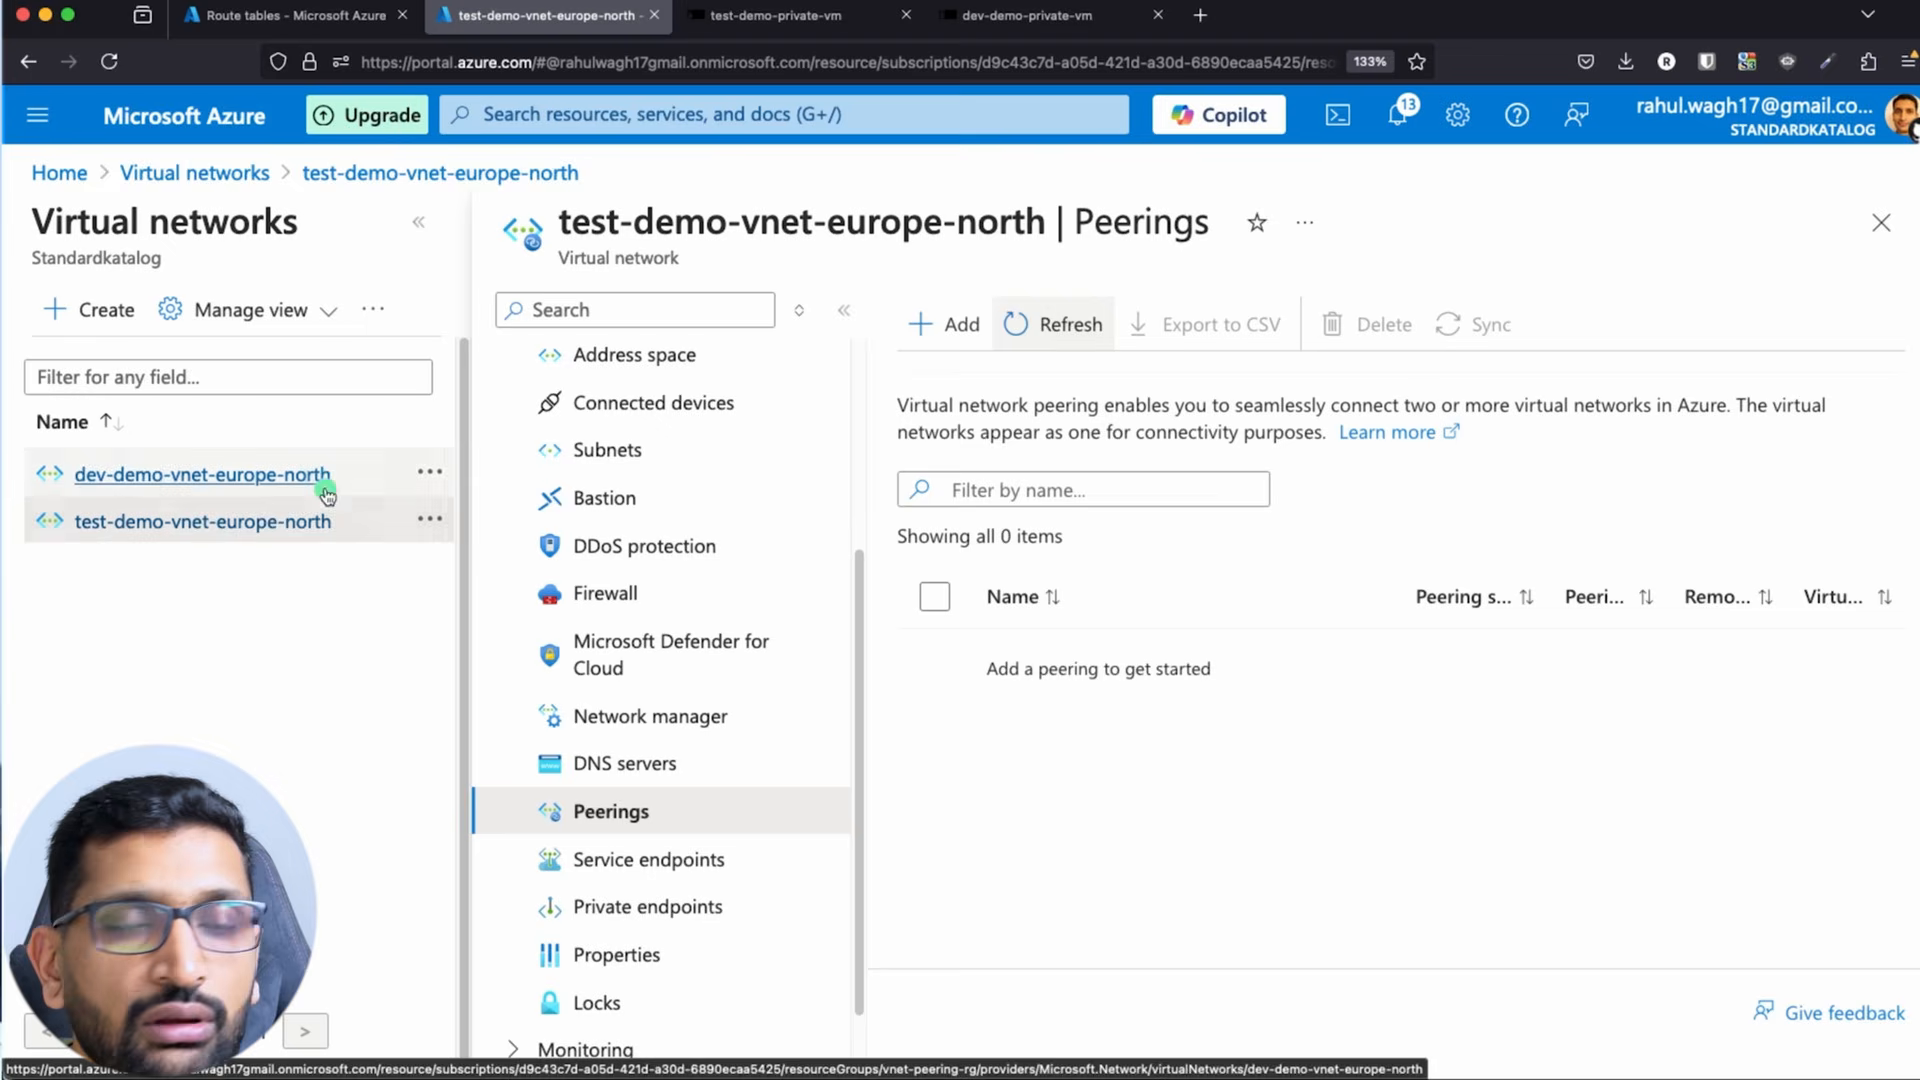Image resolution: width=1920 pixels, height=1080 pixels.
Task: Click the Filter for any field box
Action: pyautogui.click(x=228, y=377)
